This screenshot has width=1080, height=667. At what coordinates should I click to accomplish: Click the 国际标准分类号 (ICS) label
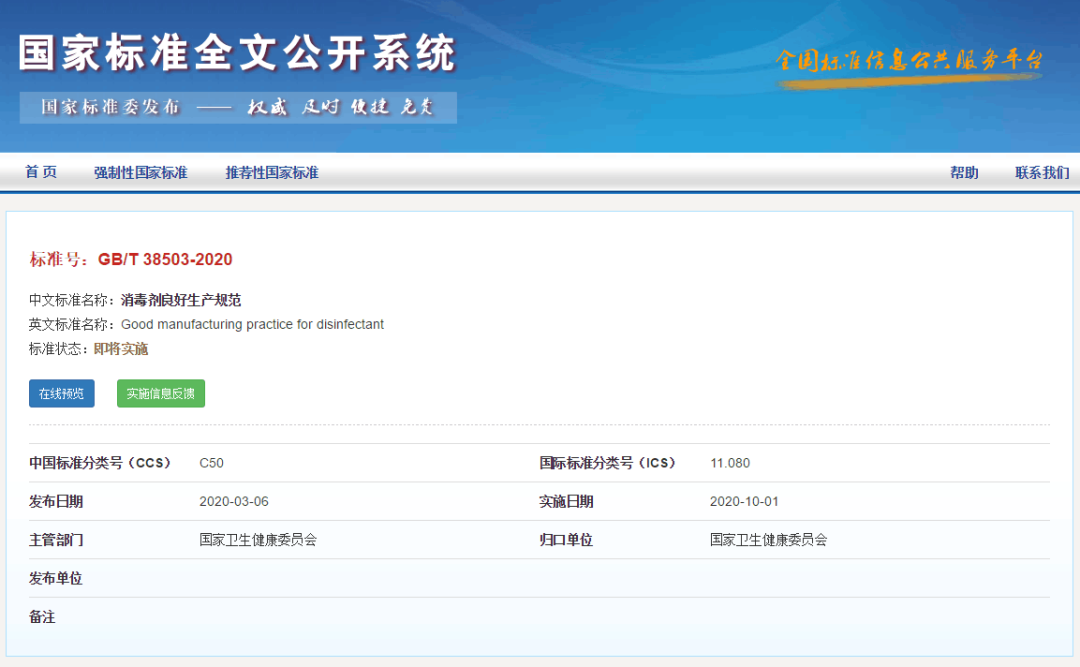click(x=608, y=463)
